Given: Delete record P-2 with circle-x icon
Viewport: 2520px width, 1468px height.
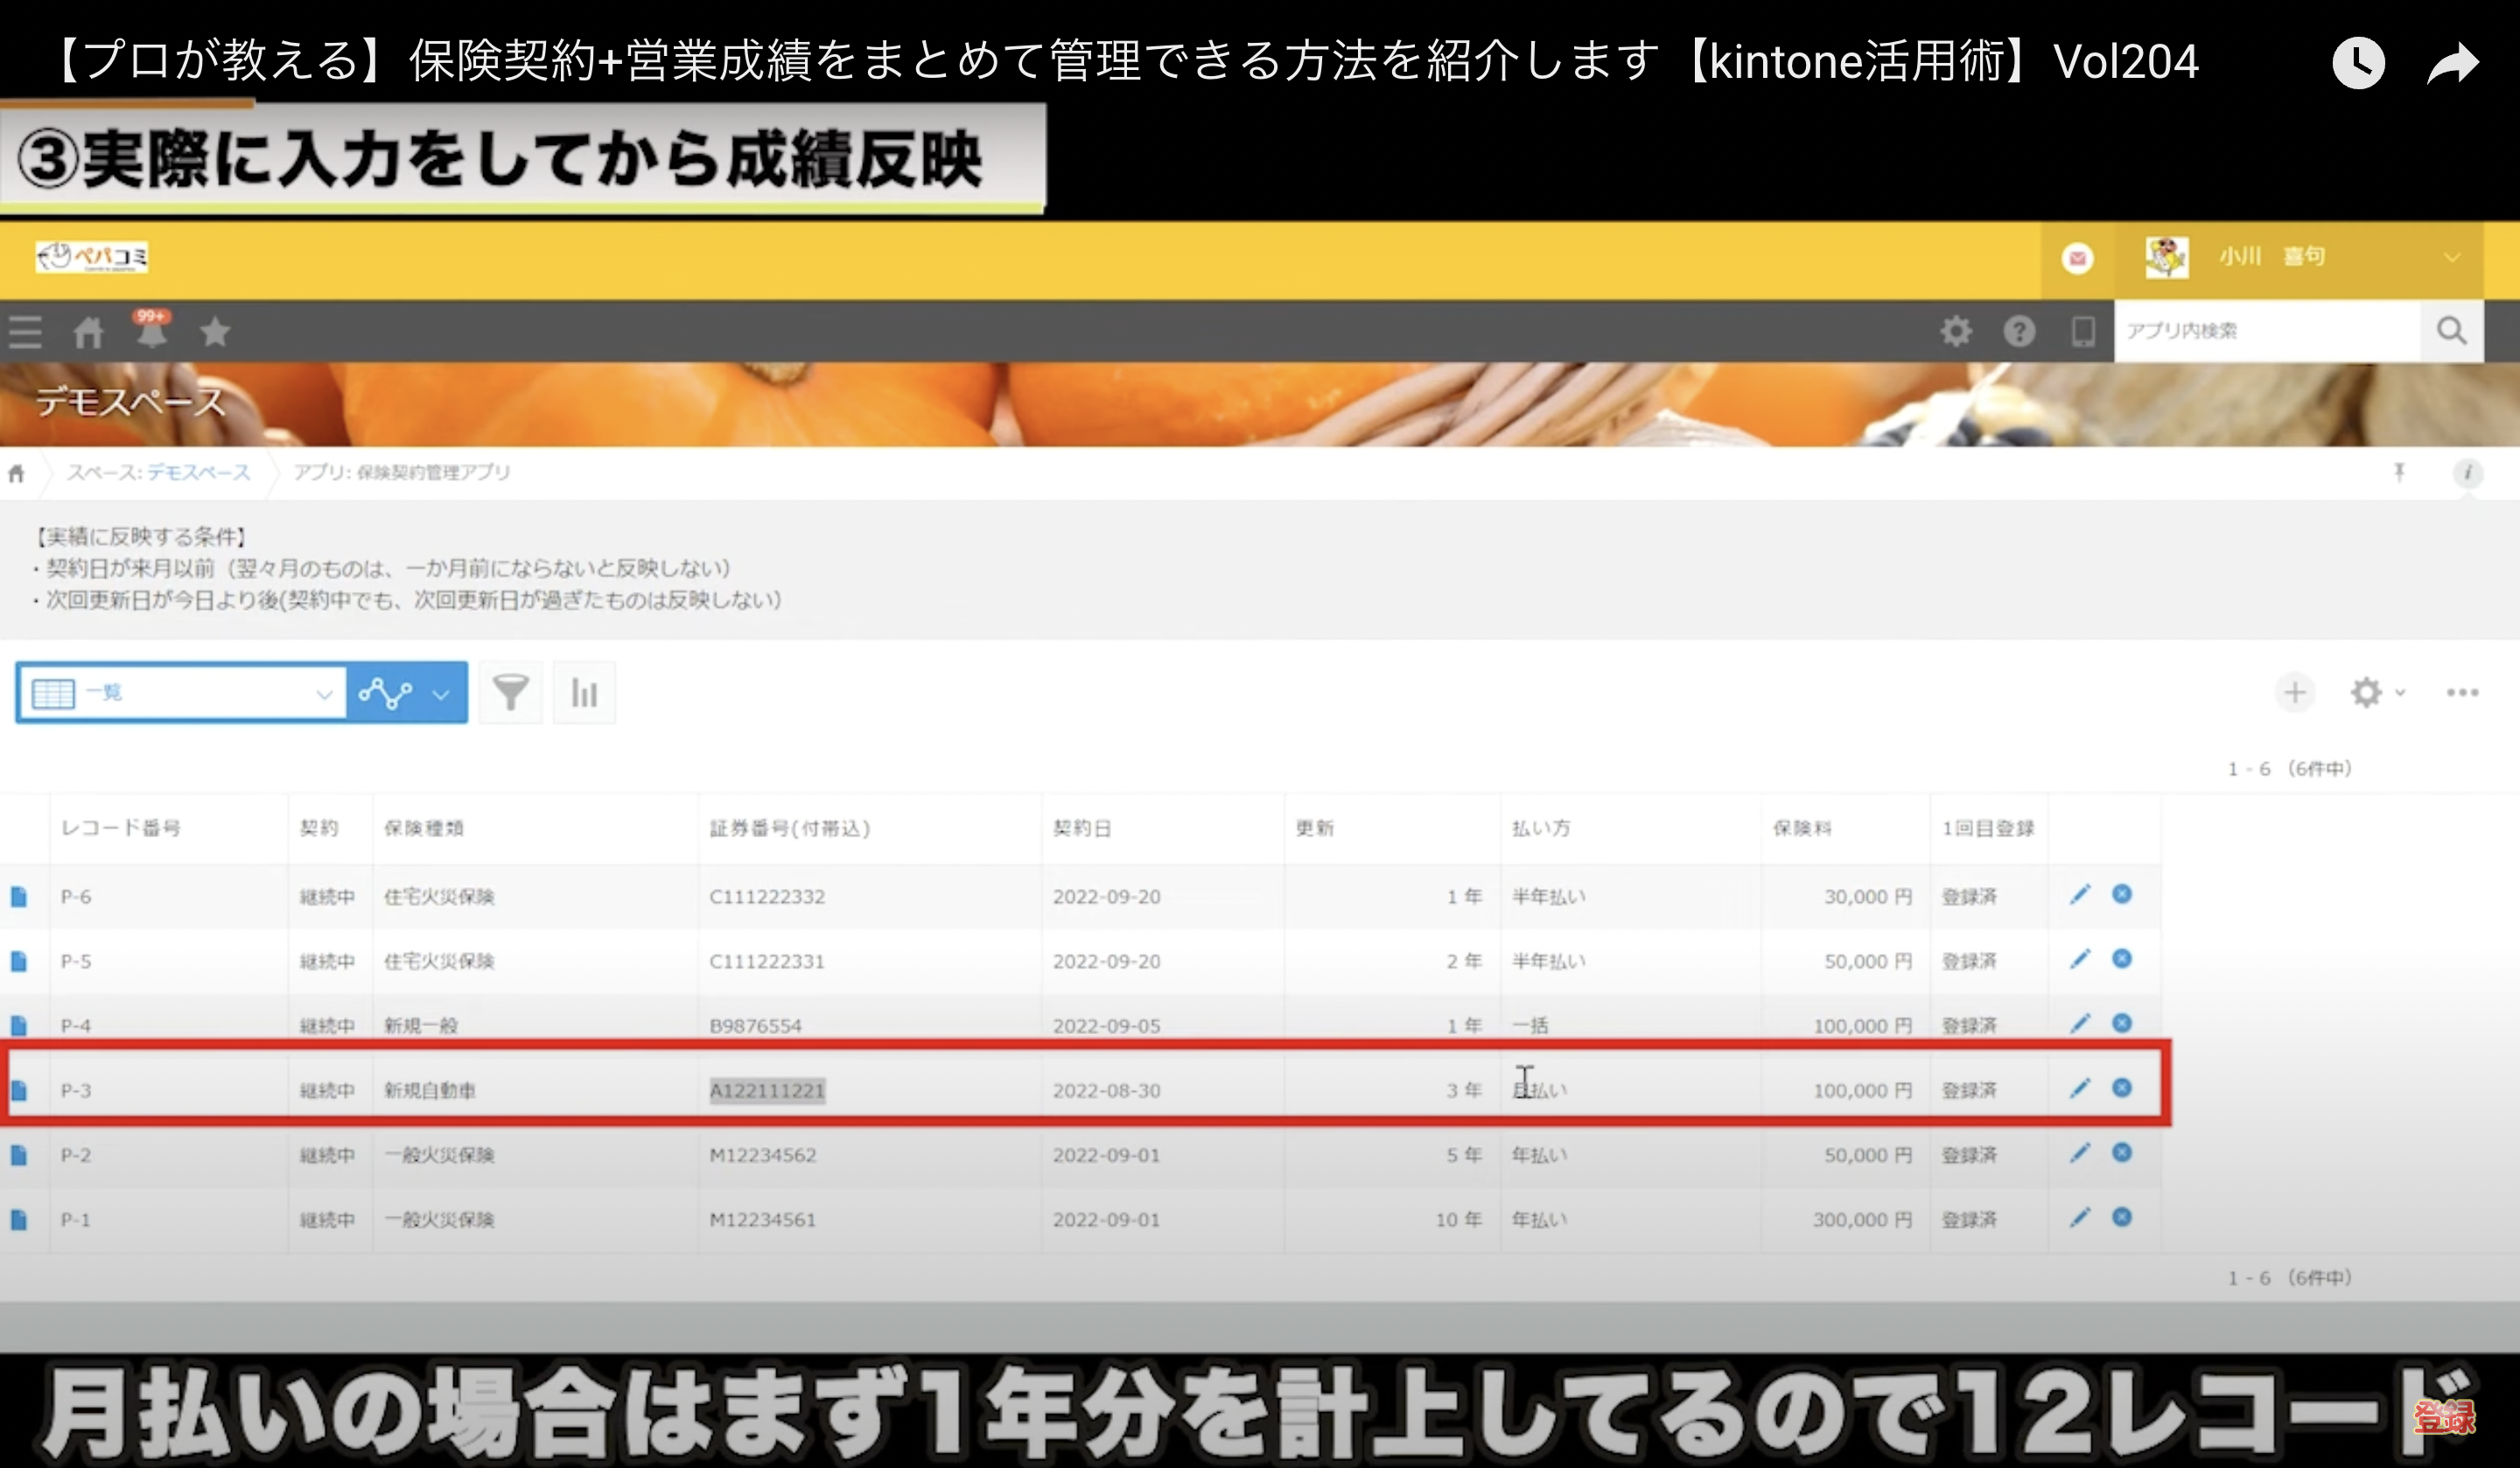Looking at the screenshot, I should pos(2122,1153).
